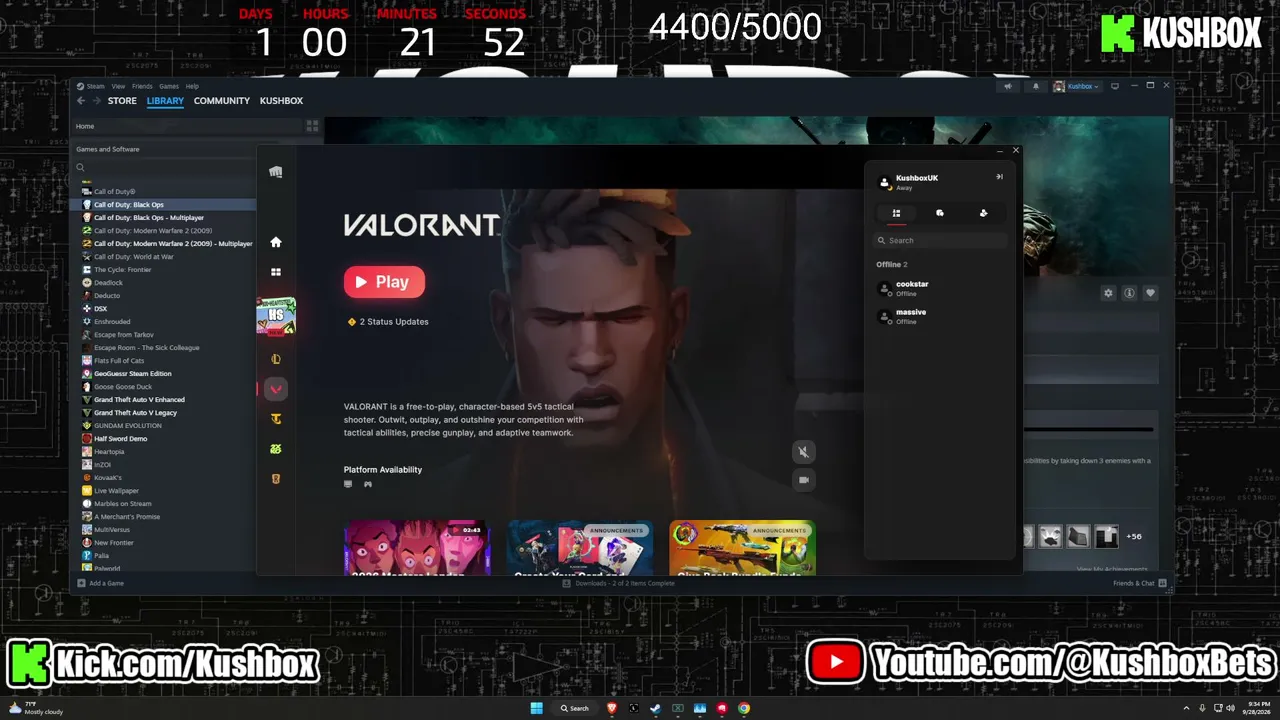
Task: Favorite the game with the heart icon
Action: point(1150,293)
